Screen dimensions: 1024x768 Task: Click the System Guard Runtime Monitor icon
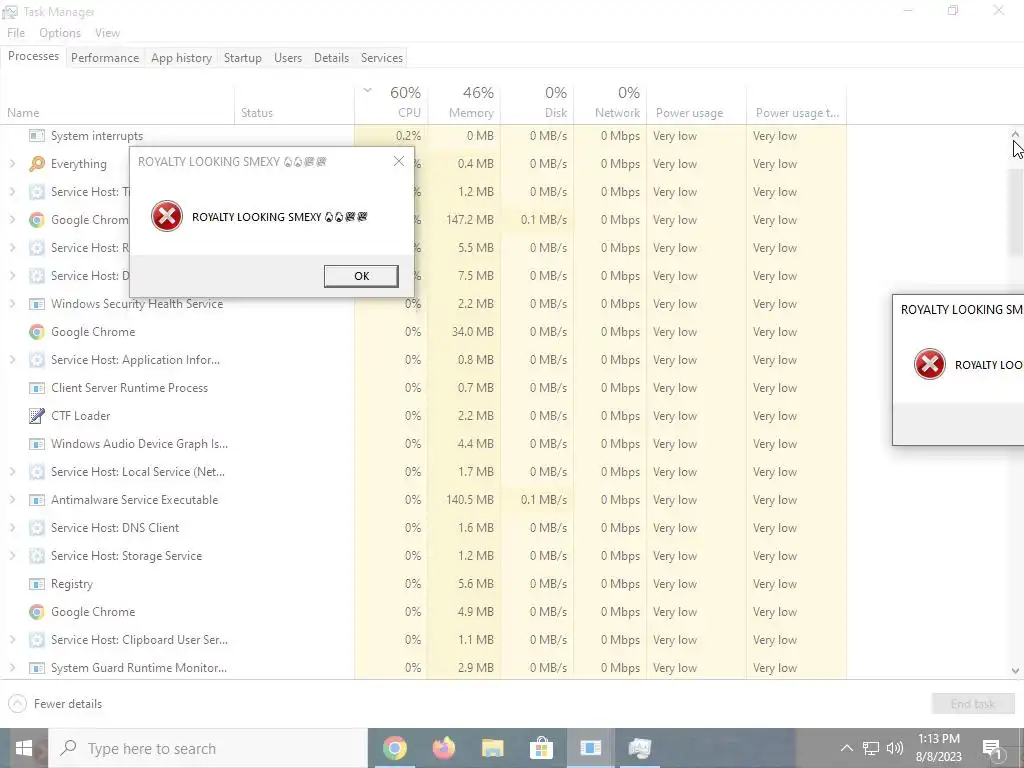37,668
